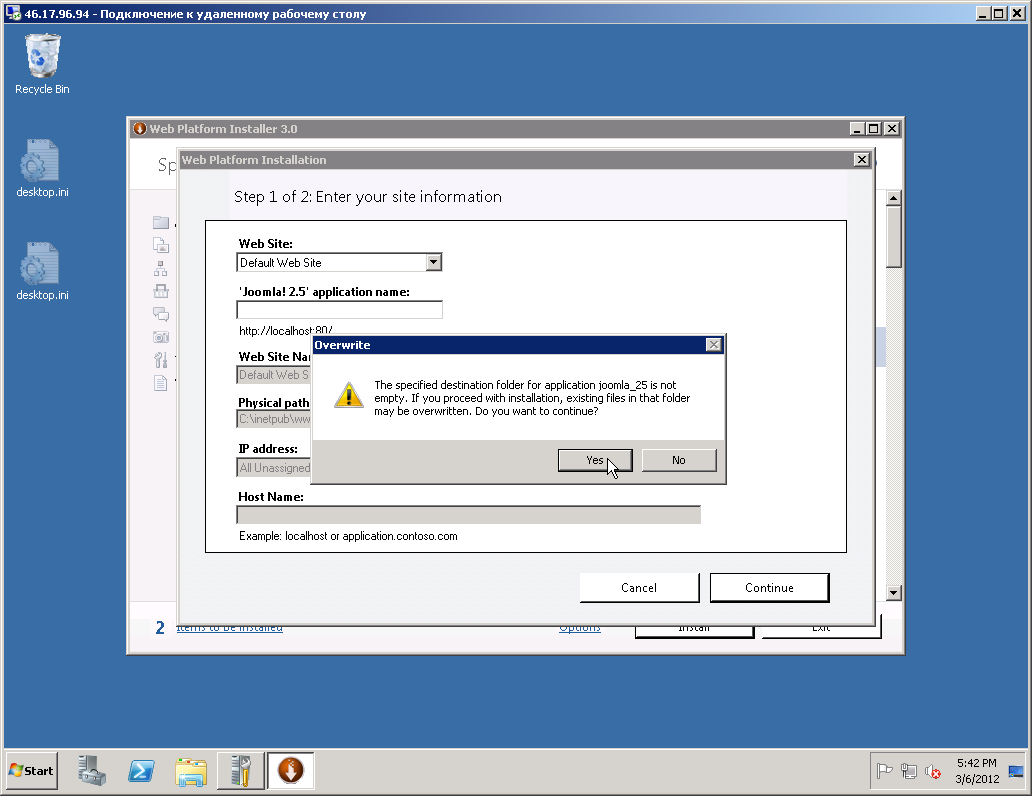Open the server tools taskbar icon

click(x=241, y=771)
